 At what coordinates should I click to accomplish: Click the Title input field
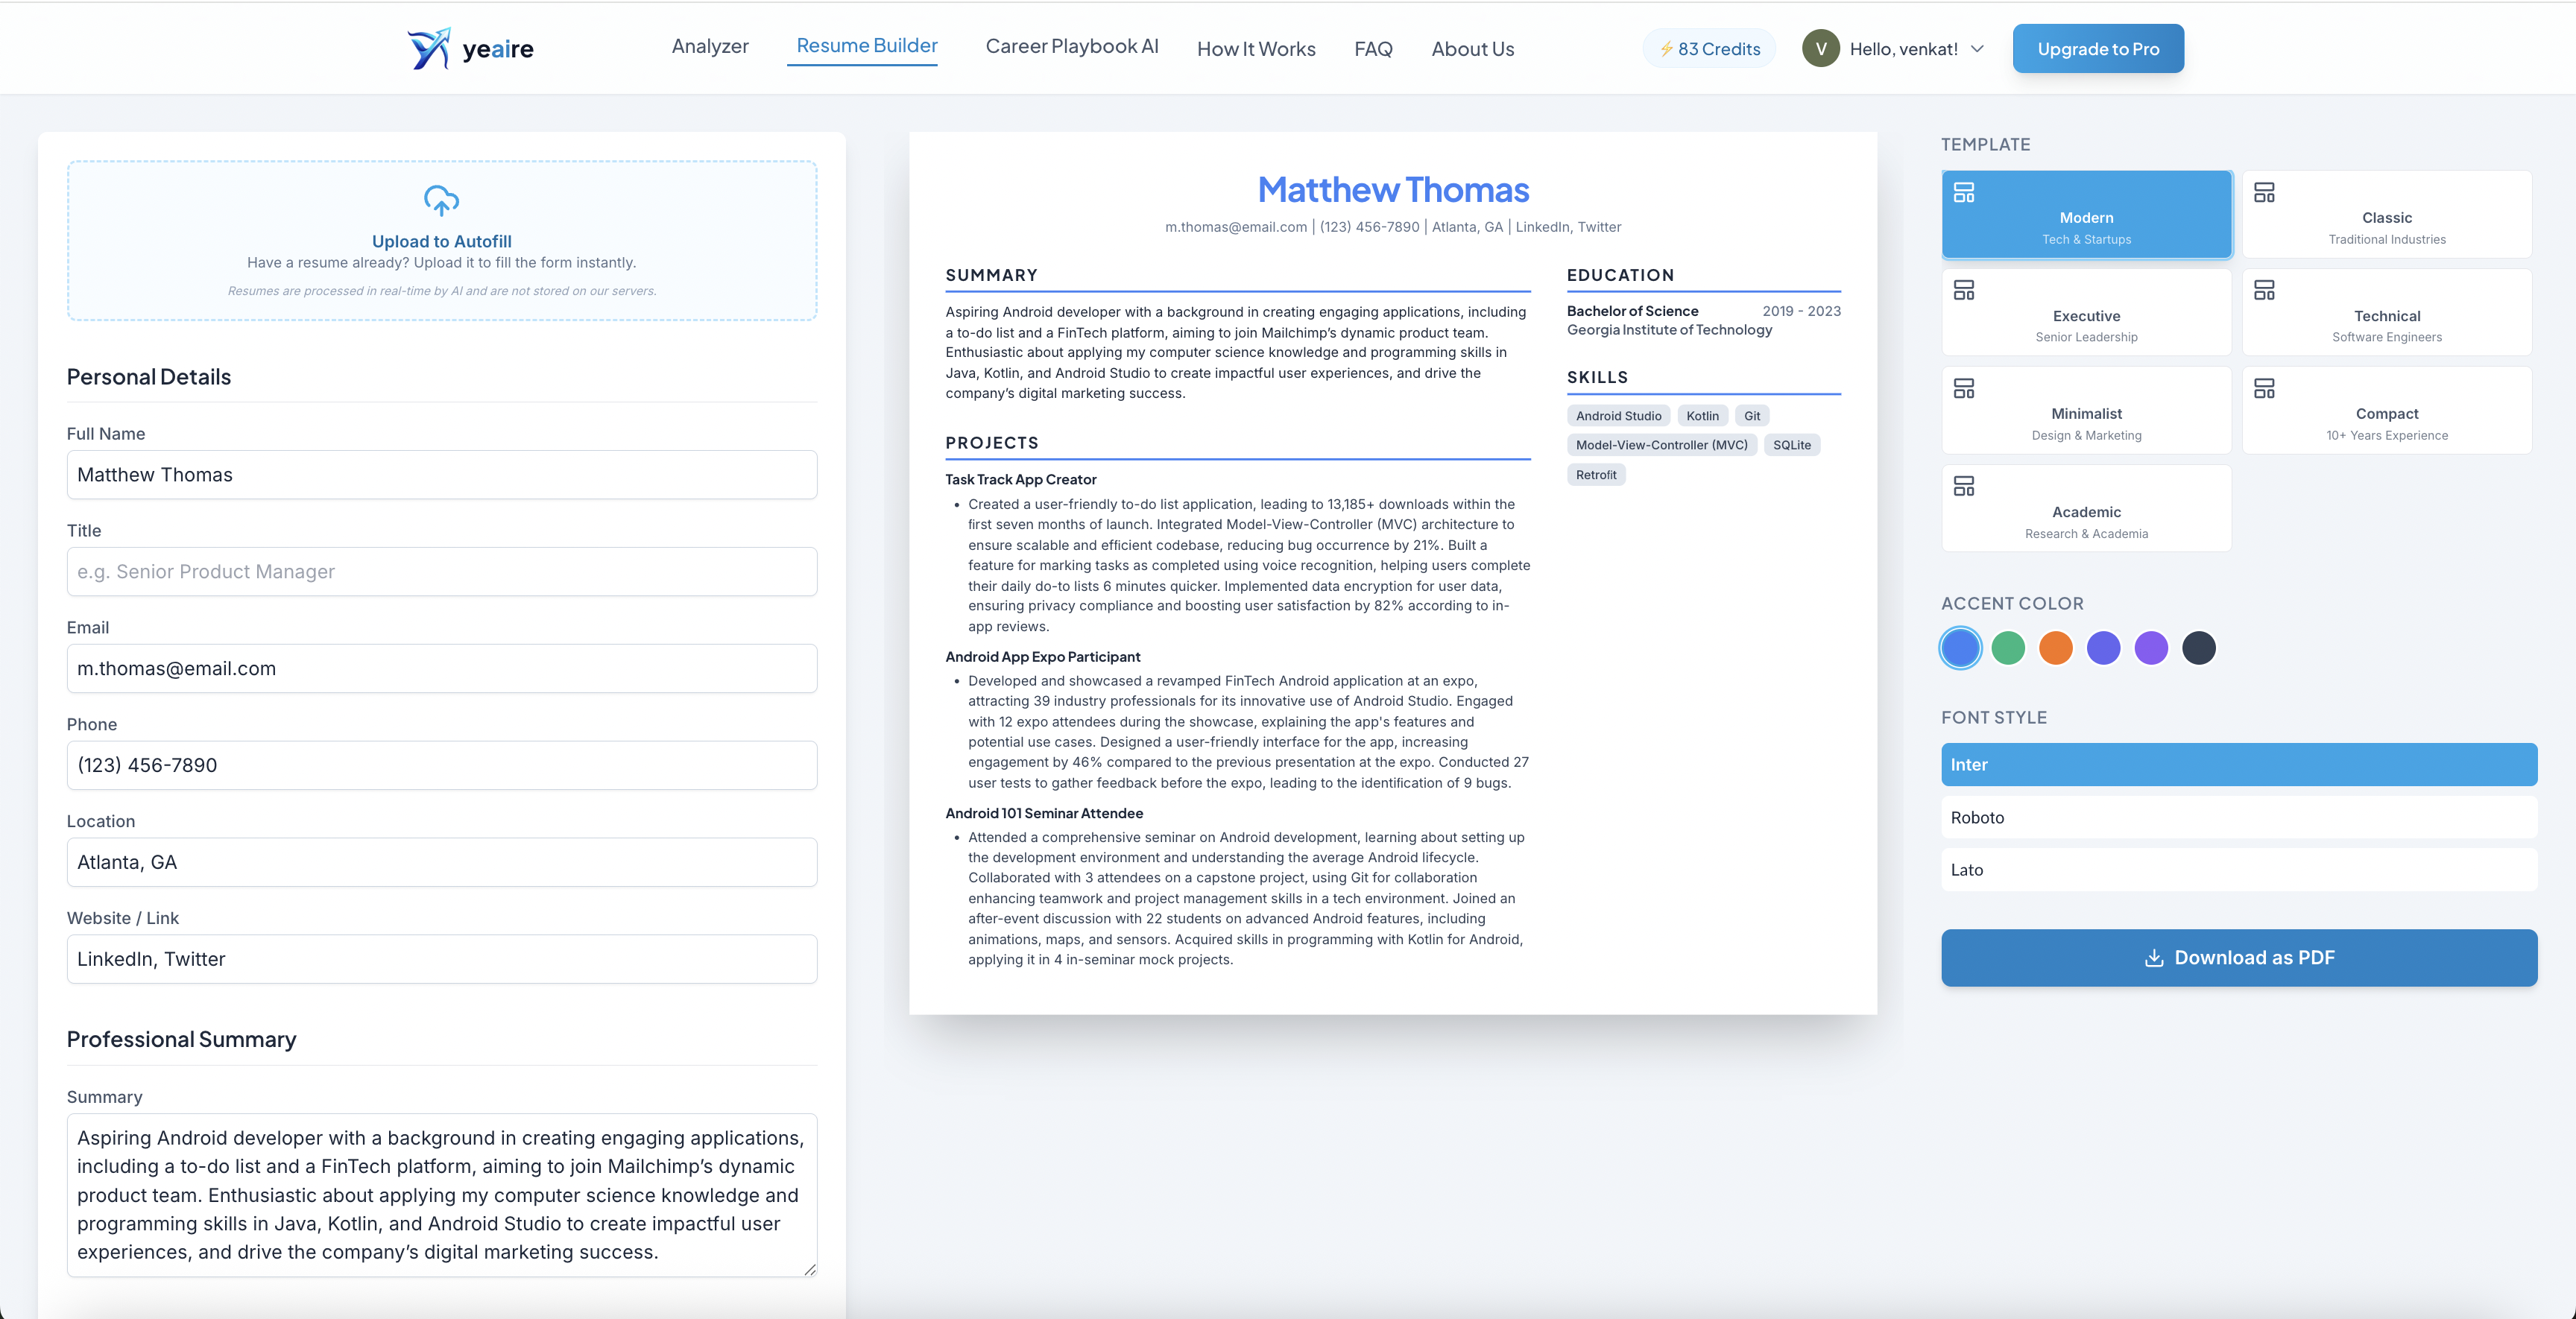click(441, 571)
